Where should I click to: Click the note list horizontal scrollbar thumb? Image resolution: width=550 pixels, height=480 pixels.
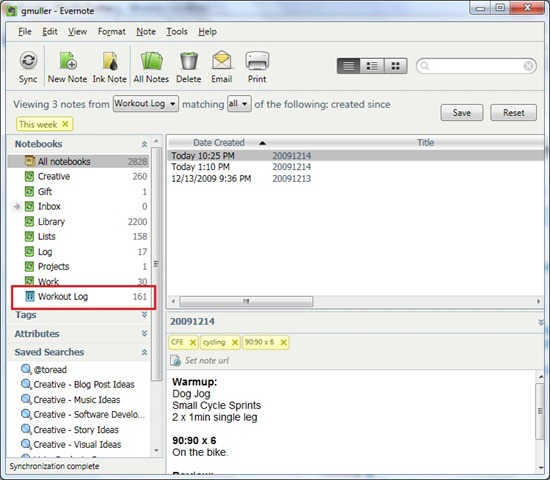[x=246, y=301]
